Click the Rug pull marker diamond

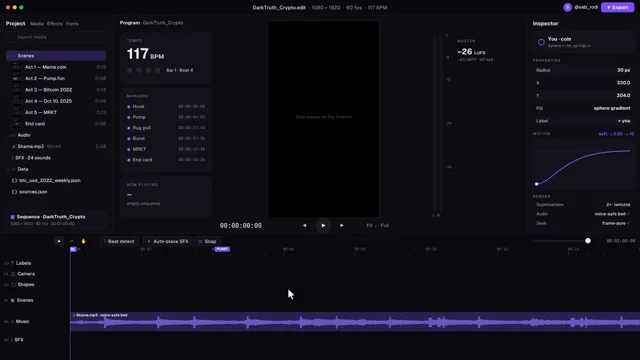[129, 128]
